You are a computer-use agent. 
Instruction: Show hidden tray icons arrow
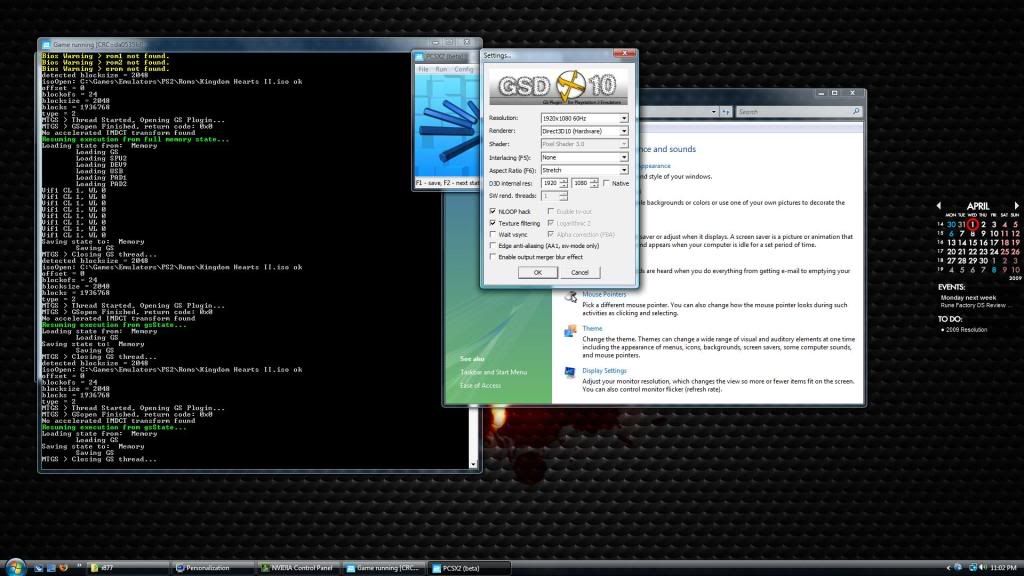coord(948,568)
